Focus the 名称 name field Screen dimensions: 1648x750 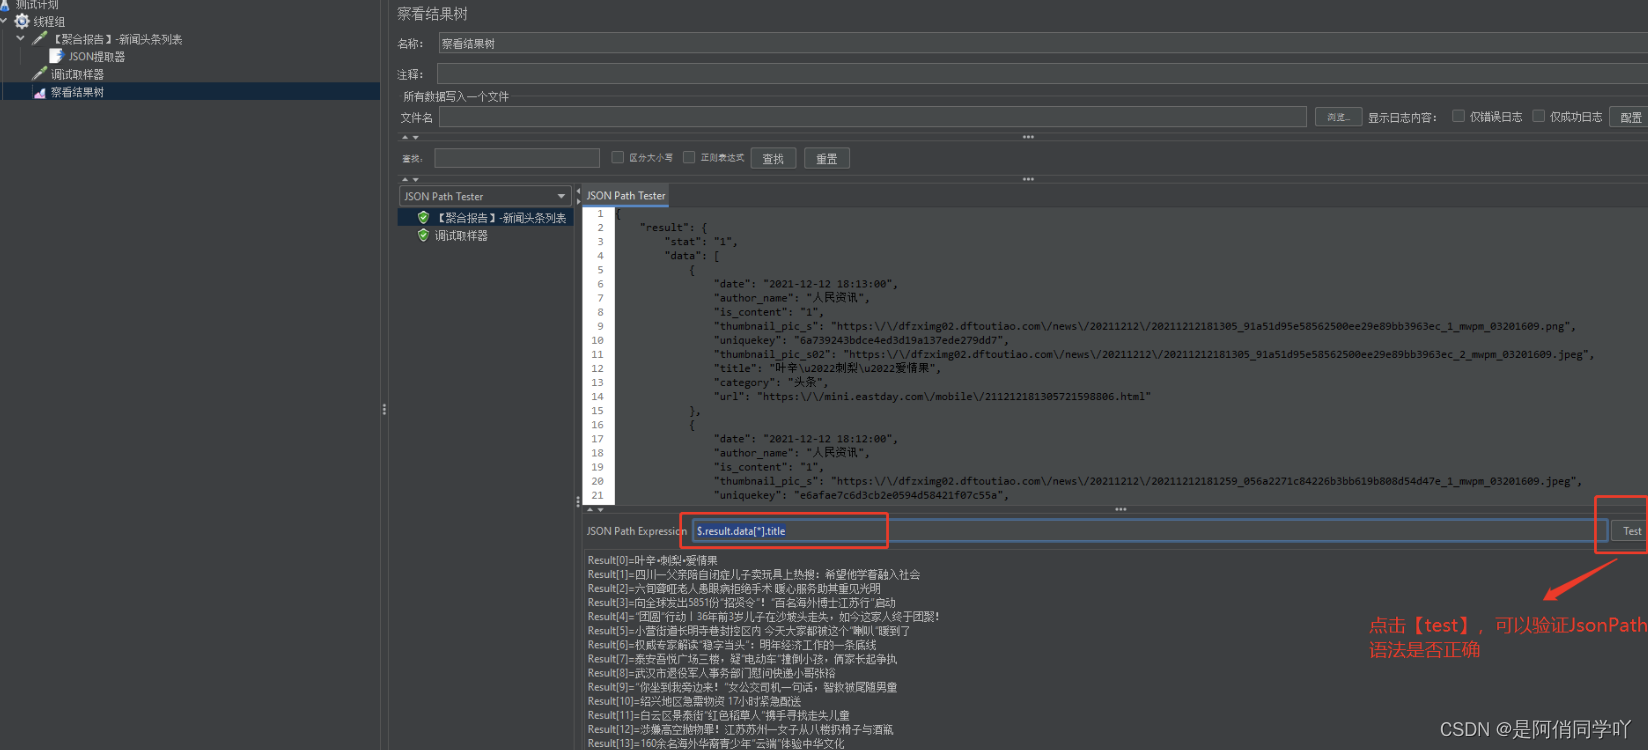pyautogui.click(x=1043, y=43)
